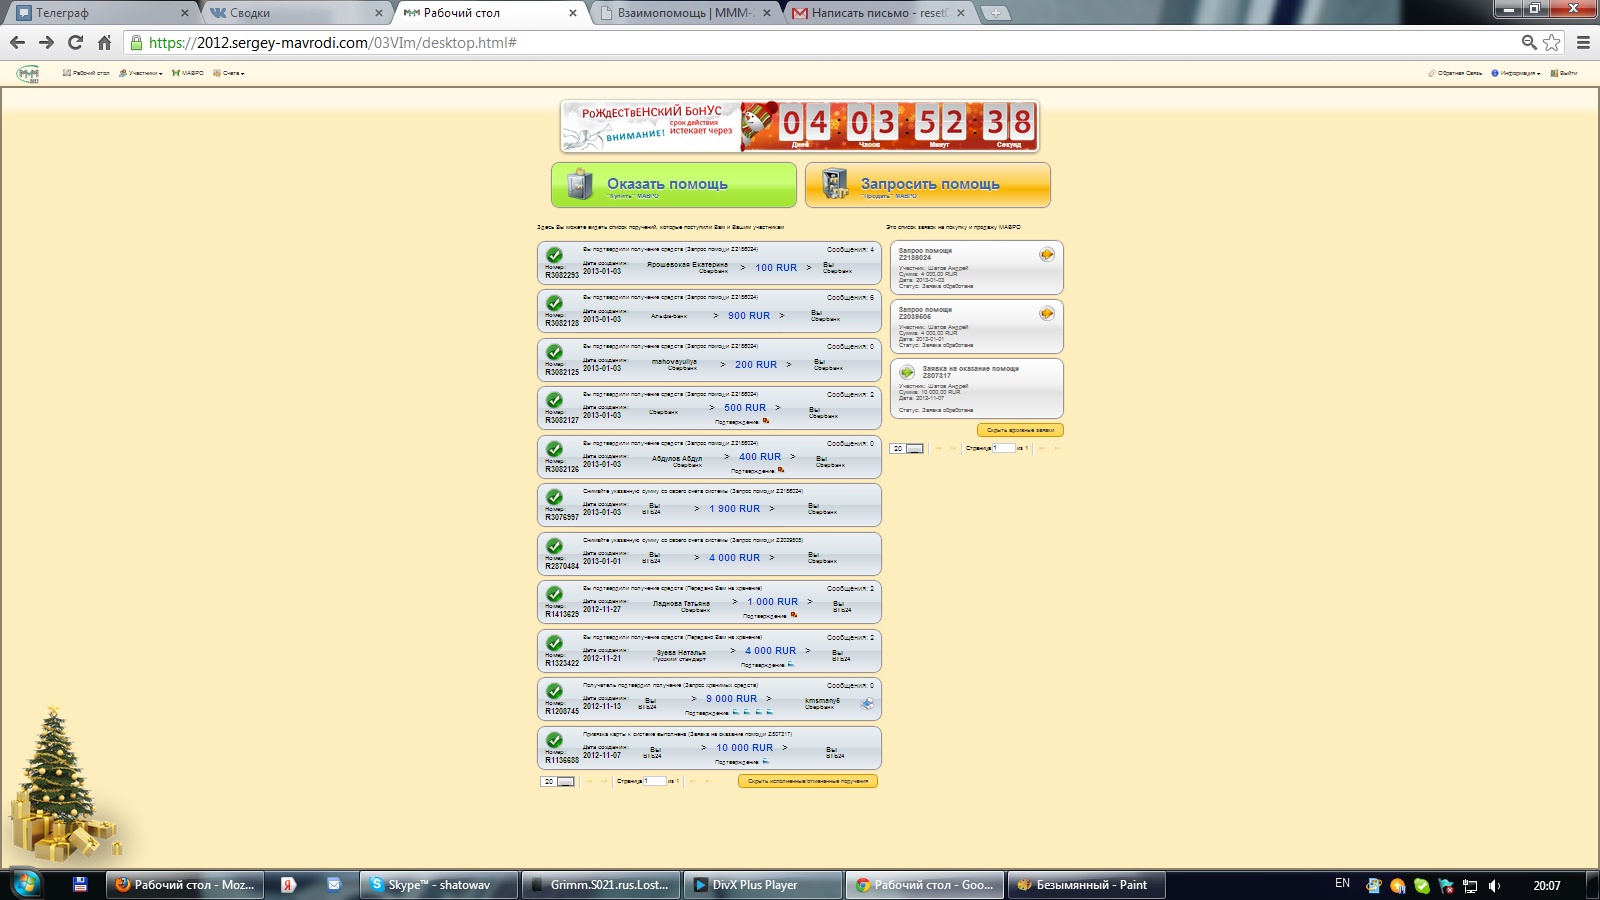The height and width of the screenshot is (900, 1600).
Task: Click the EN language indicator in the tray
Action: coord(1342,884)
